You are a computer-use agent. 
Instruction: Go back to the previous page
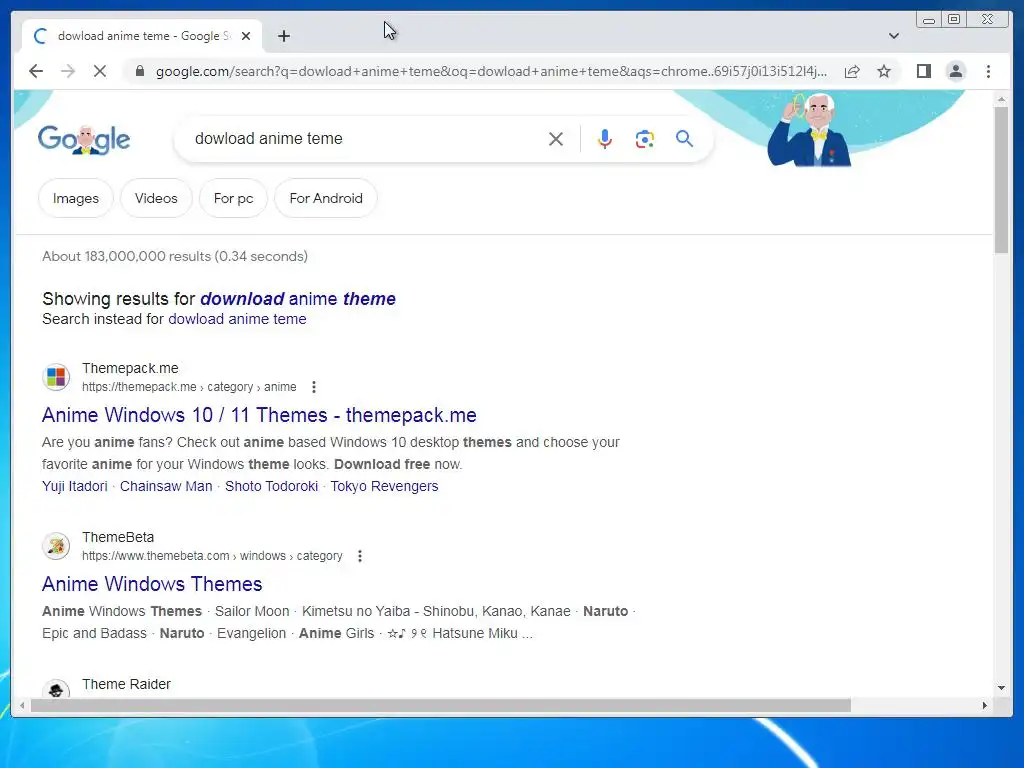click(x=36, y=71)
